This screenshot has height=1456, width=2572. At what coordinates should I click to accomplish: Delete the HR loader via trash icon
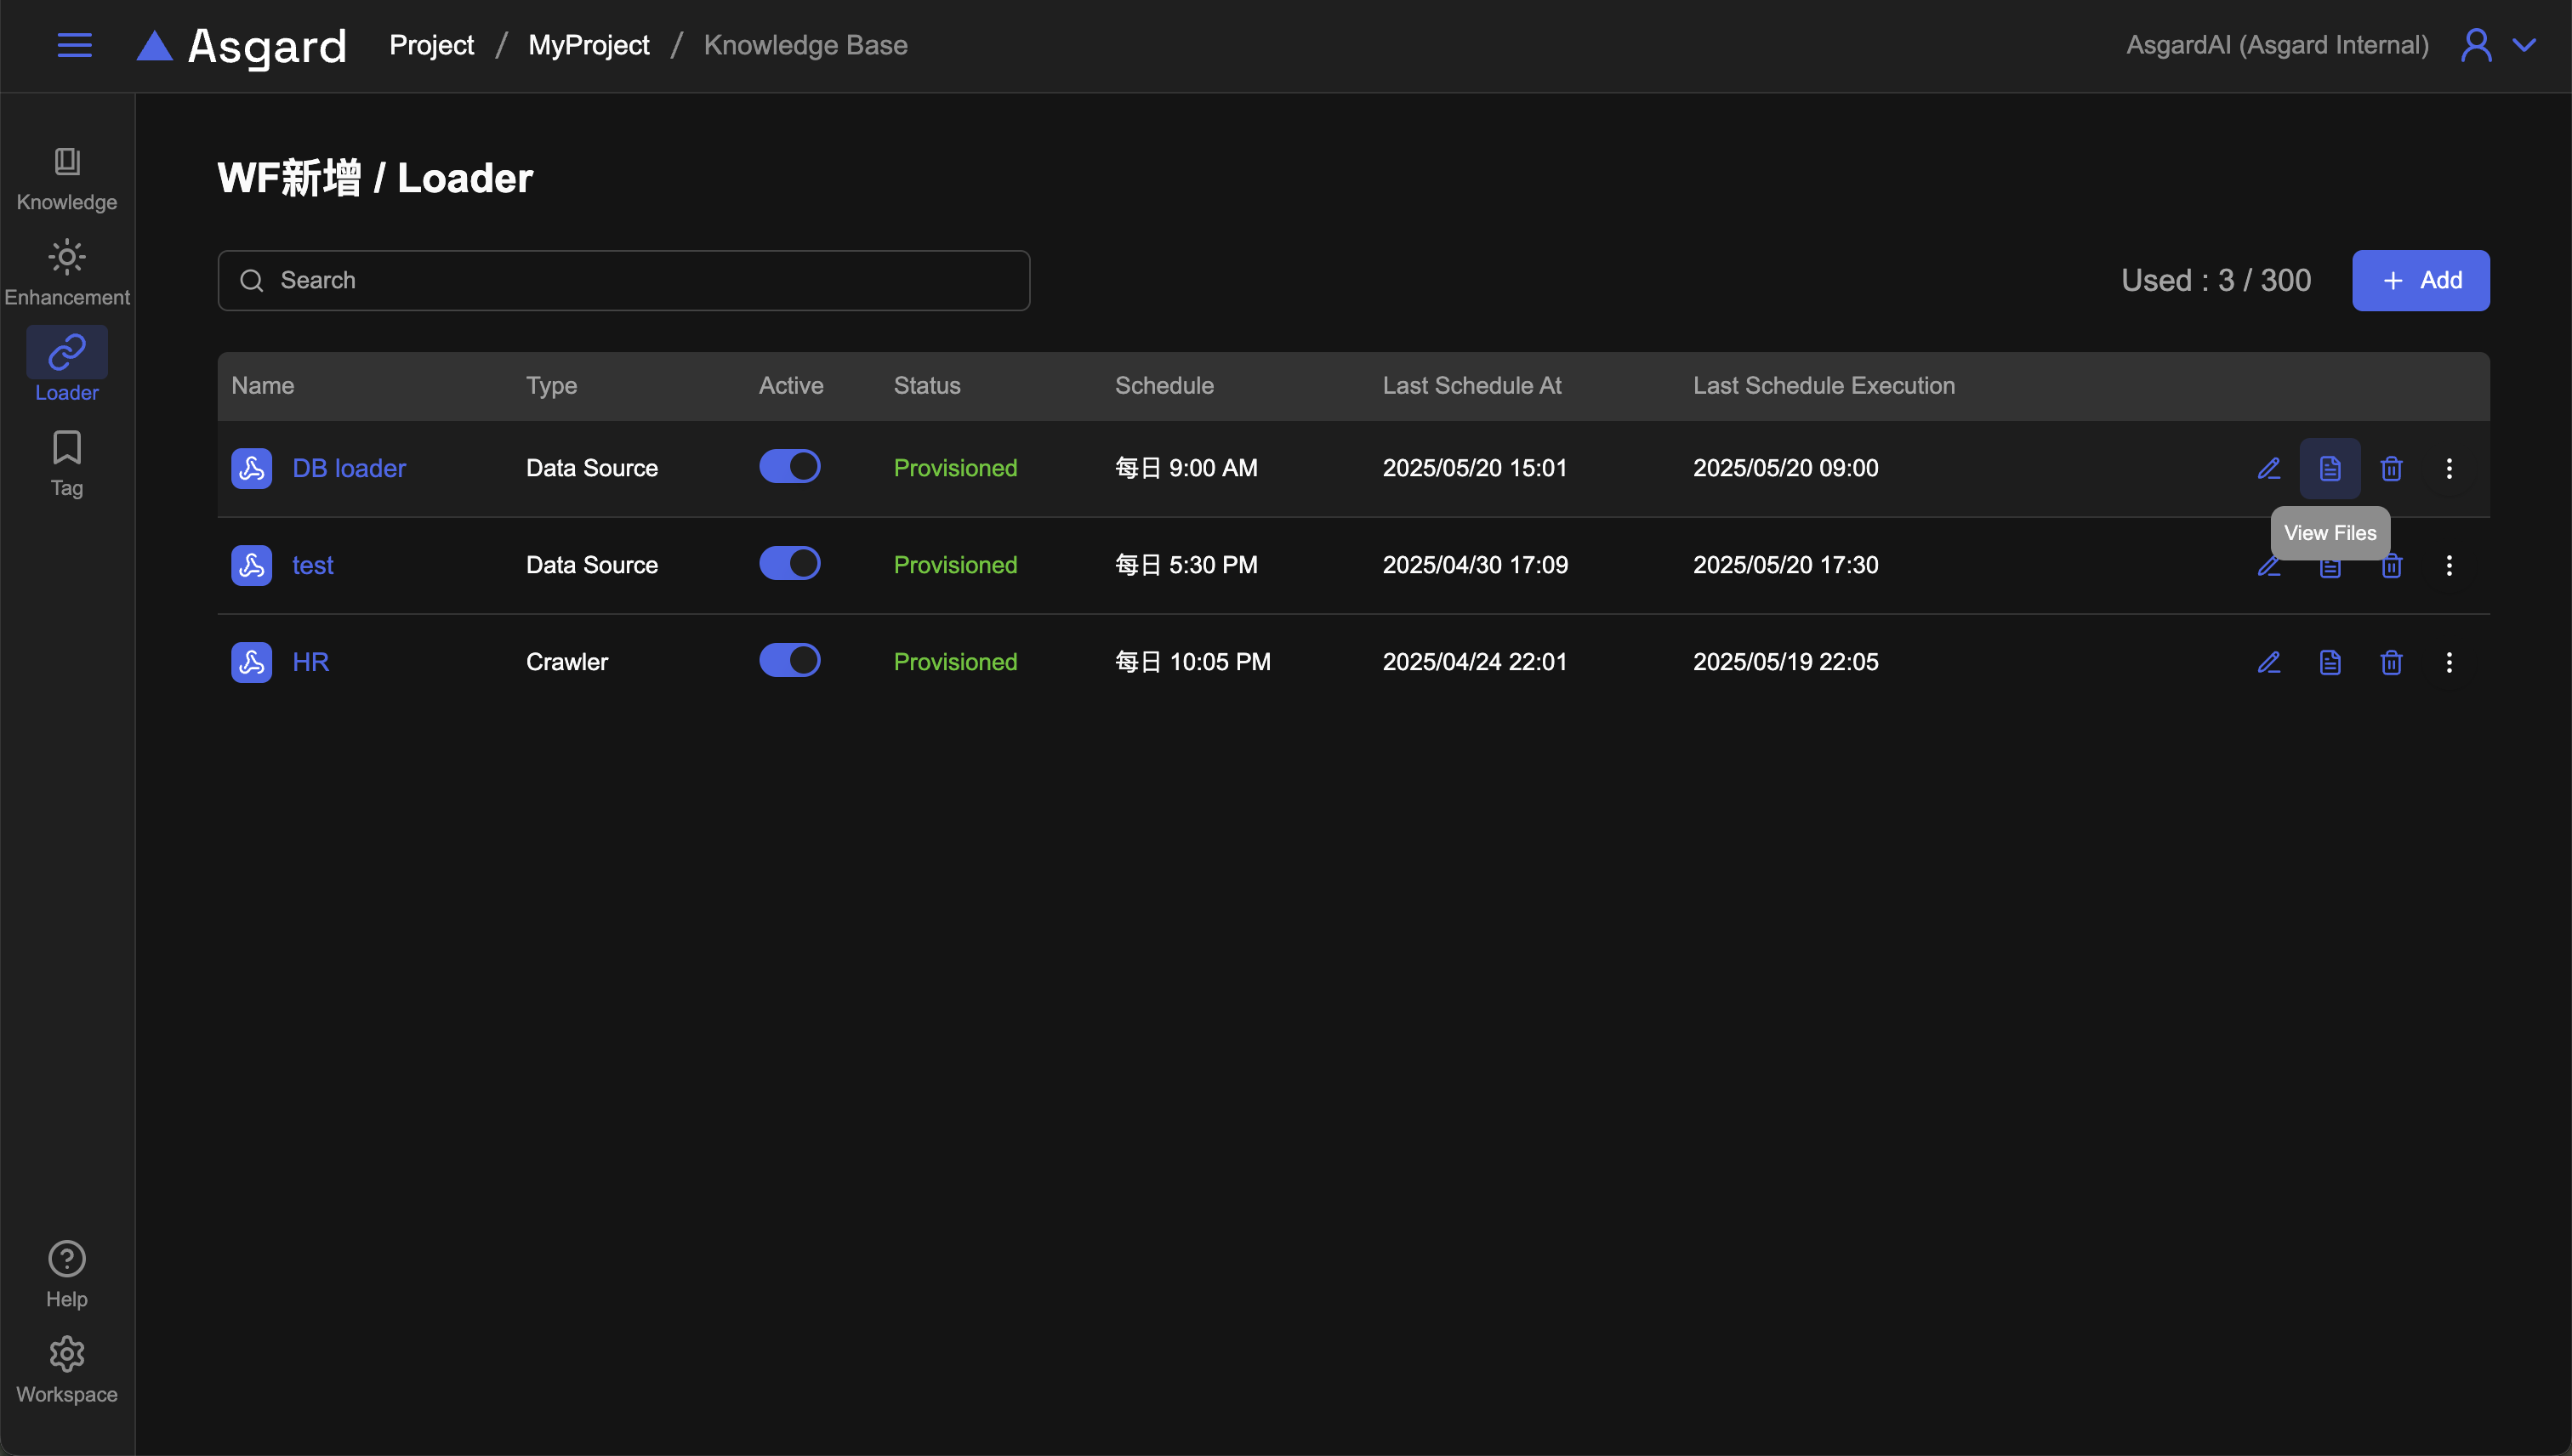click(x=2391, y=662)
